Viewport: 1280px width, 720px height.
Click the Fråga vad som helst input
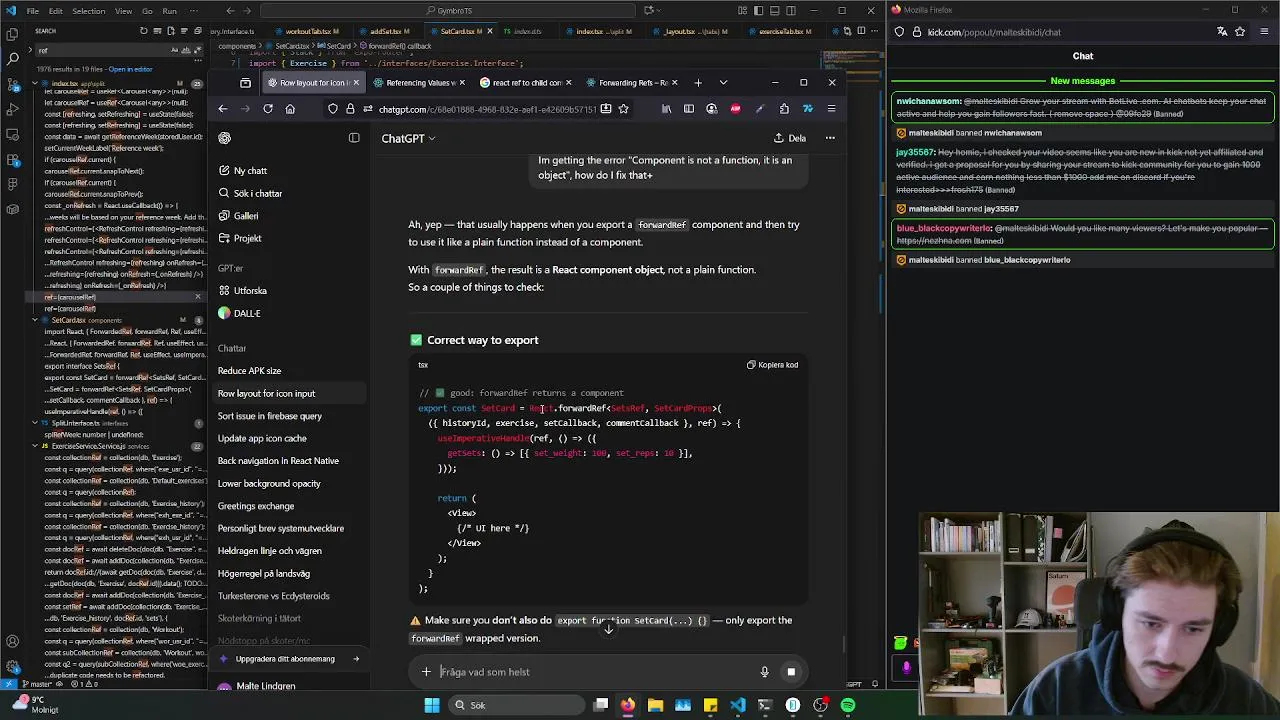point(595,672)
